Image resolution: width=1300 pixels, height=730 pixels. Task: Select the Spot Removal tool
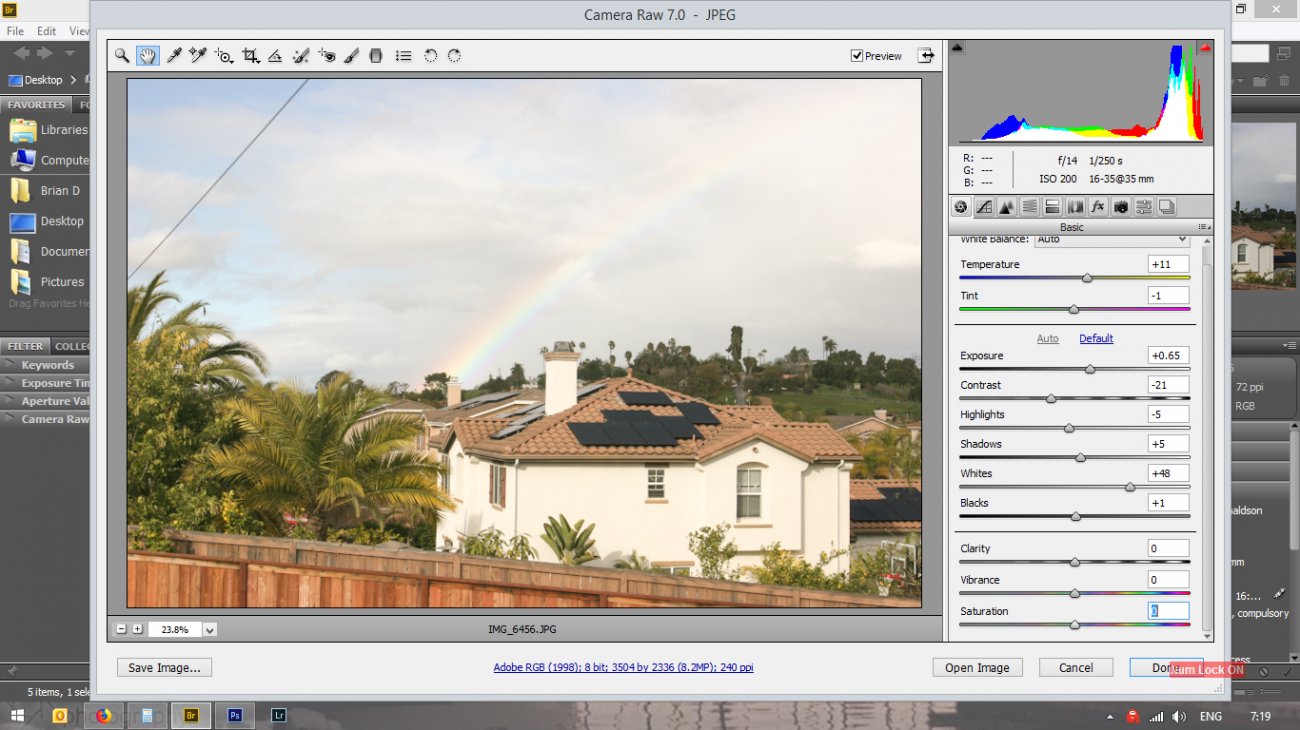[x=300, y=56]
